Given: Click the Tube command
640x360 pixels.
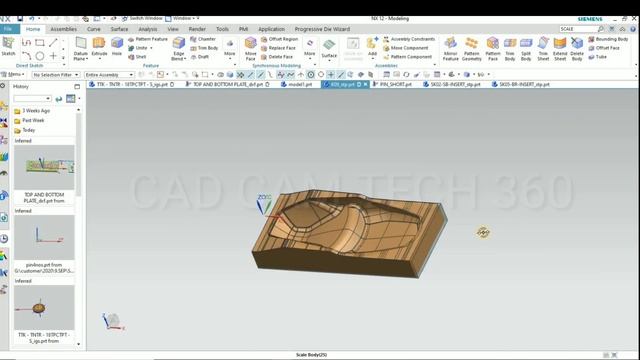Looking at the screenshot, I should 598,57.
